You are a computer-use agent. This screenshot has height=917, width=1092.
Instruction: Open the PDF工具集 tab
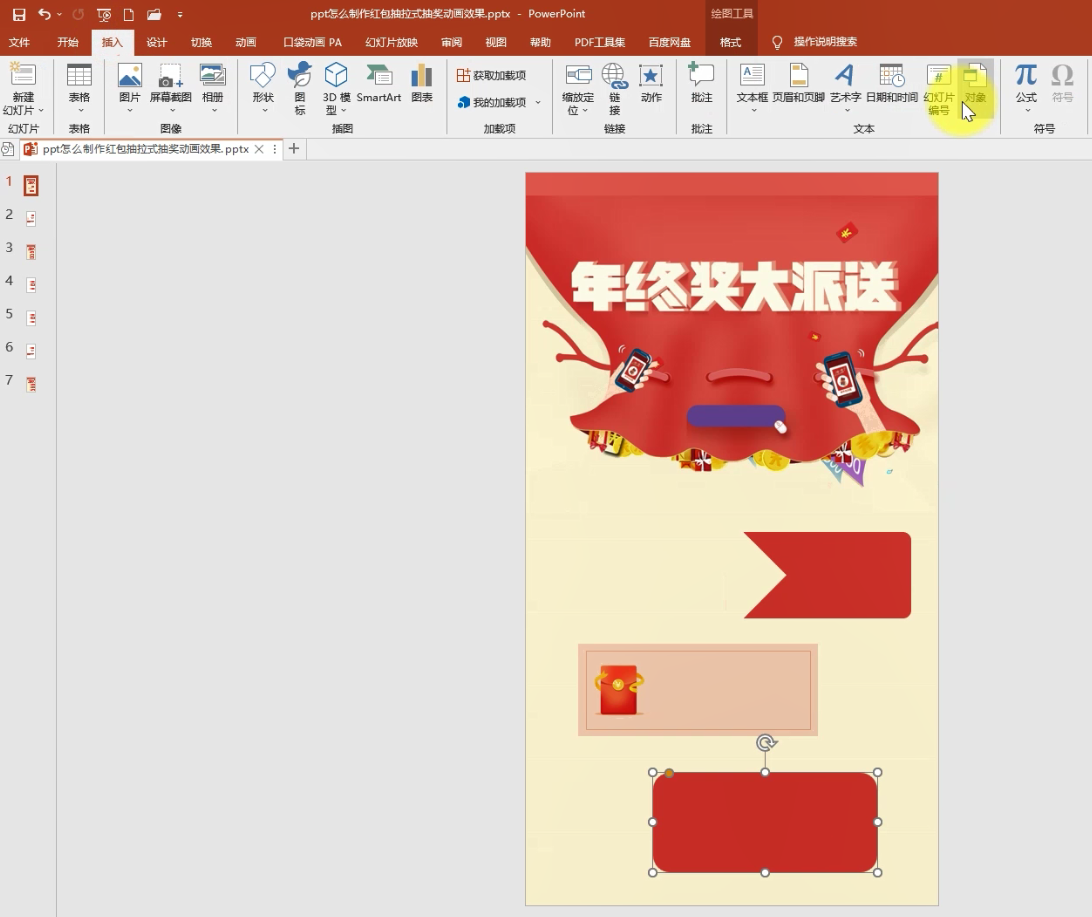[600, 42]
